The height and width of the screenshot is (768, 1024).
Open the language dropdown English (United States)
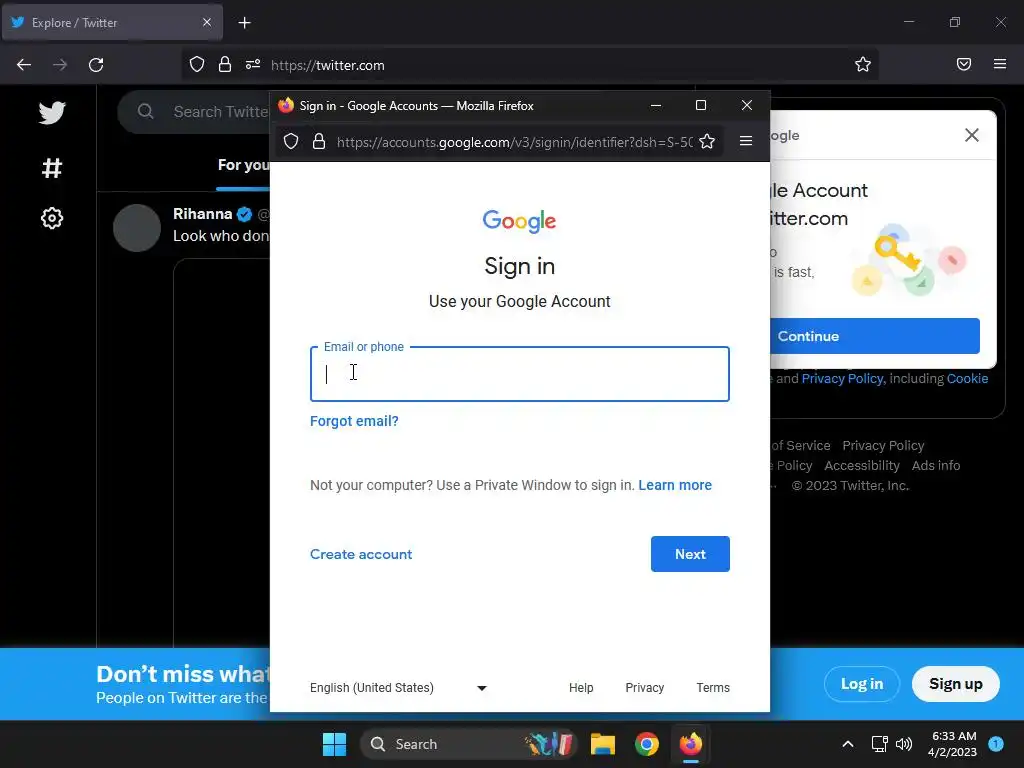point(398,688)
